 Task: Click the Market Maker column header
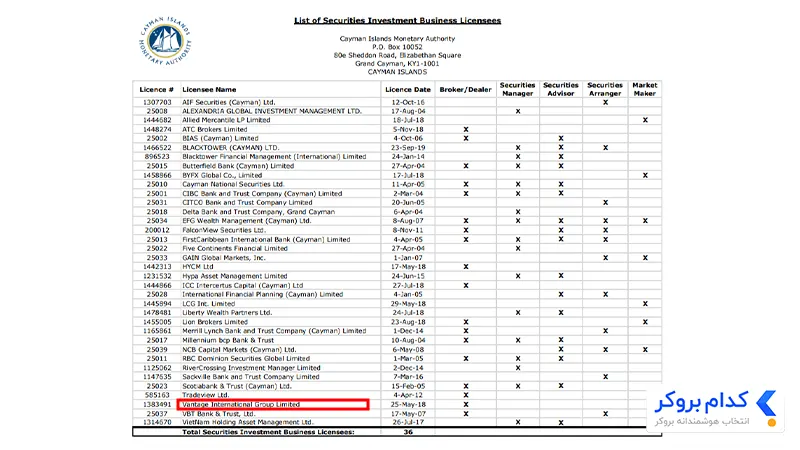[x=645, y=89]
